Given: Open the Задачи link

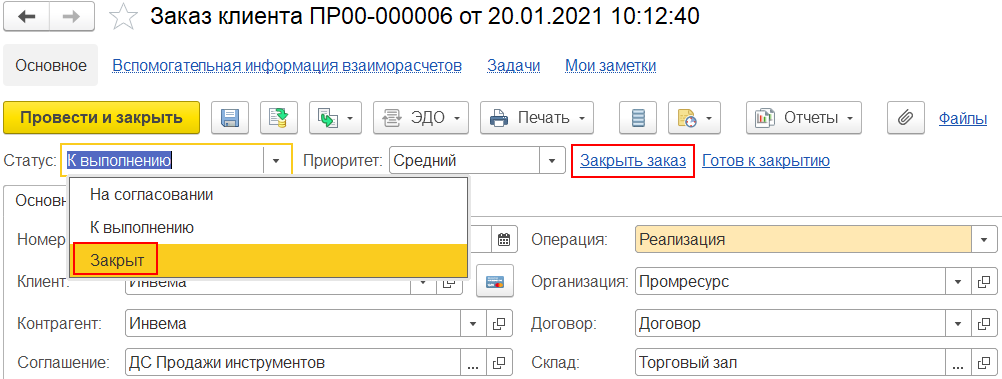Looking at the screenshot, I should 514,65.
